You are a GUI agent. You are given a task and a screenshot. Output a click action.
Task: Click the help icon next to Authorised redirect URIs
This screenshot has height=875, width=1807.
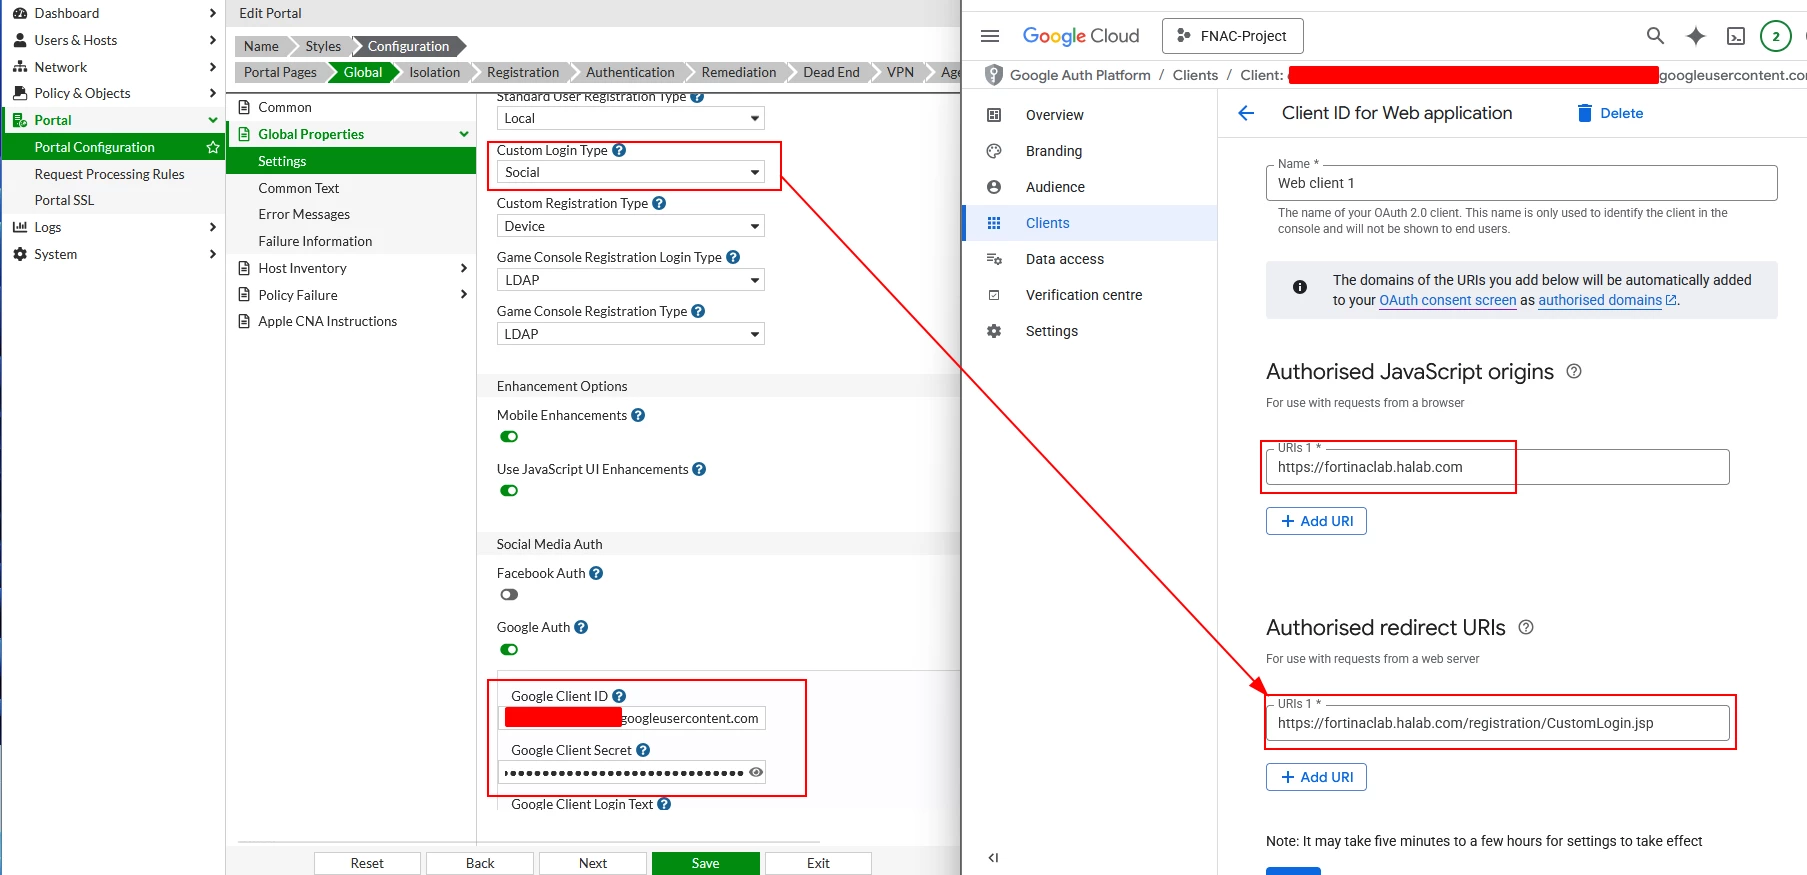pos(1526,627)
